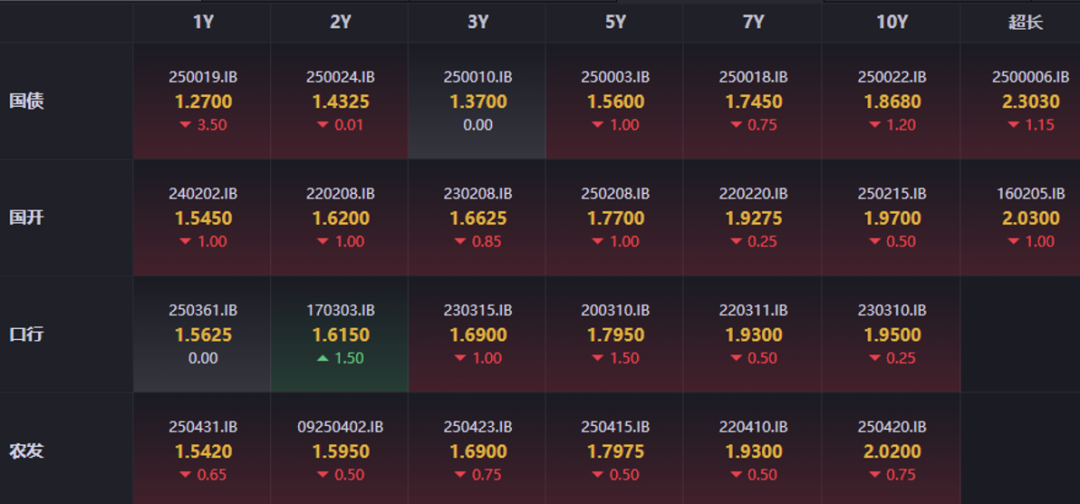Viewport: 1080px width, 504px height.
Task: Click the down arrow in 230310.IB cell
Action: point(874,358)
